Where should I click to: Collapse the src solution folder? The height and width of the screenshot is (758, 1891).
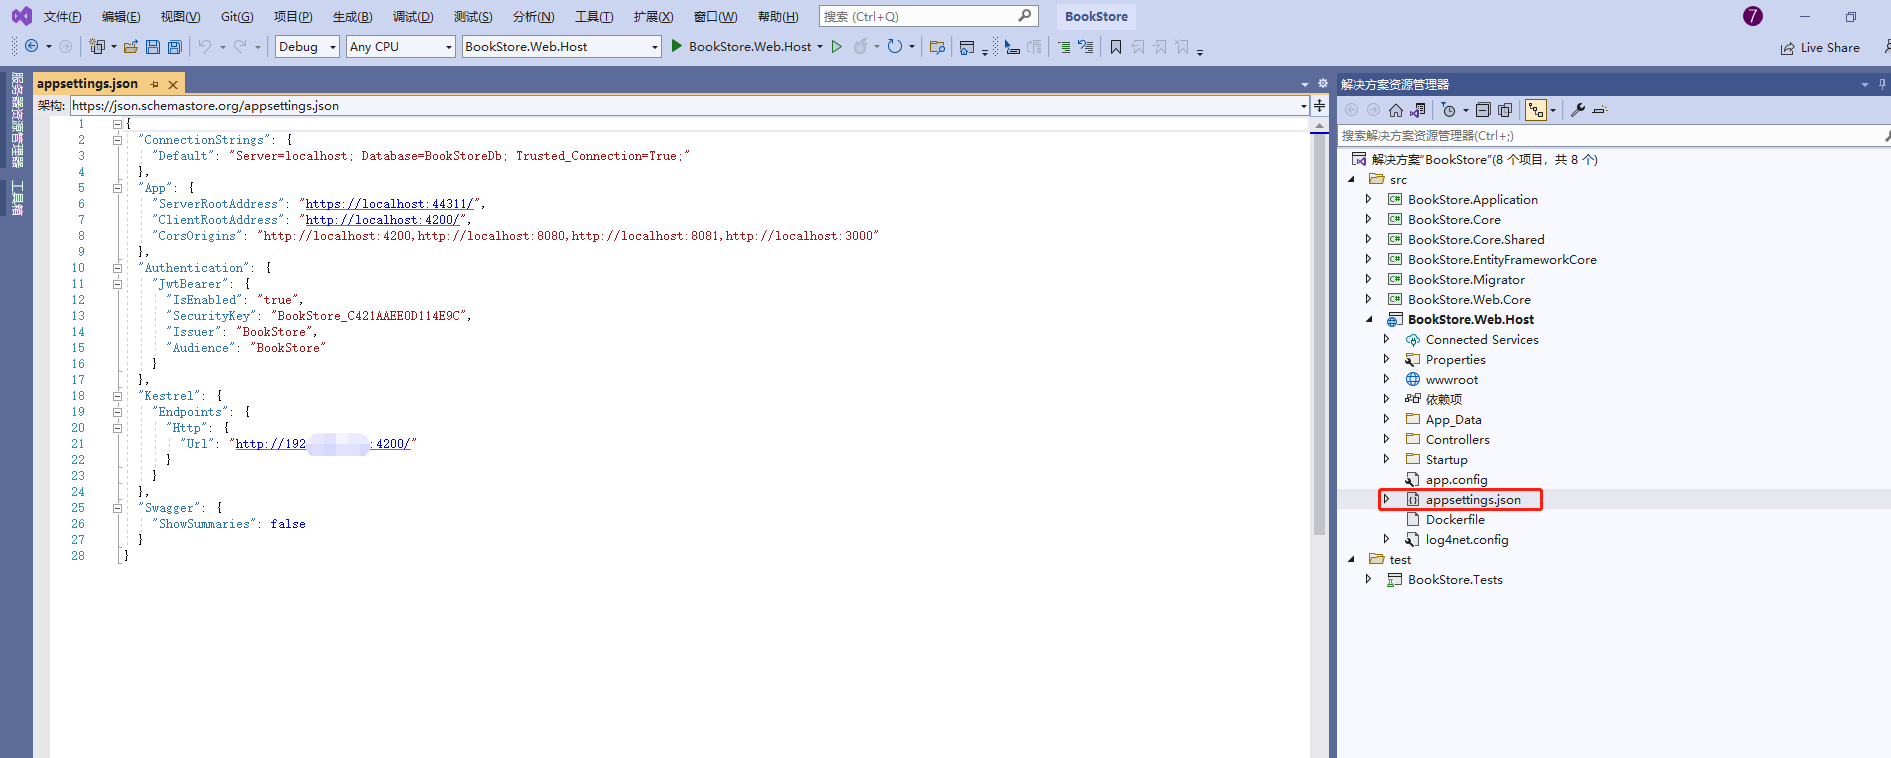[1352, 179]
